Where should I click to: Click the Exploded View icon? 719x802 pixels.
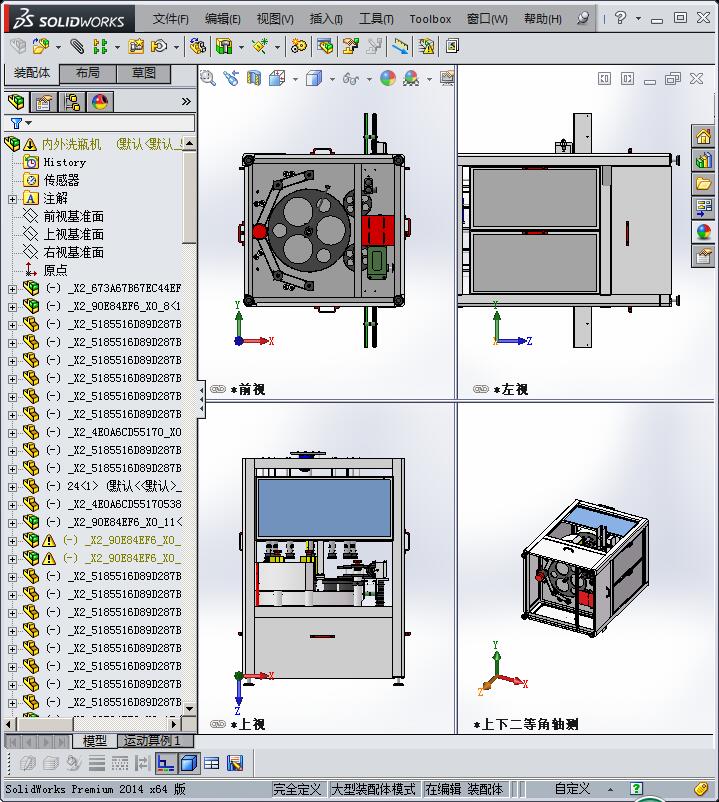(350, 47)
